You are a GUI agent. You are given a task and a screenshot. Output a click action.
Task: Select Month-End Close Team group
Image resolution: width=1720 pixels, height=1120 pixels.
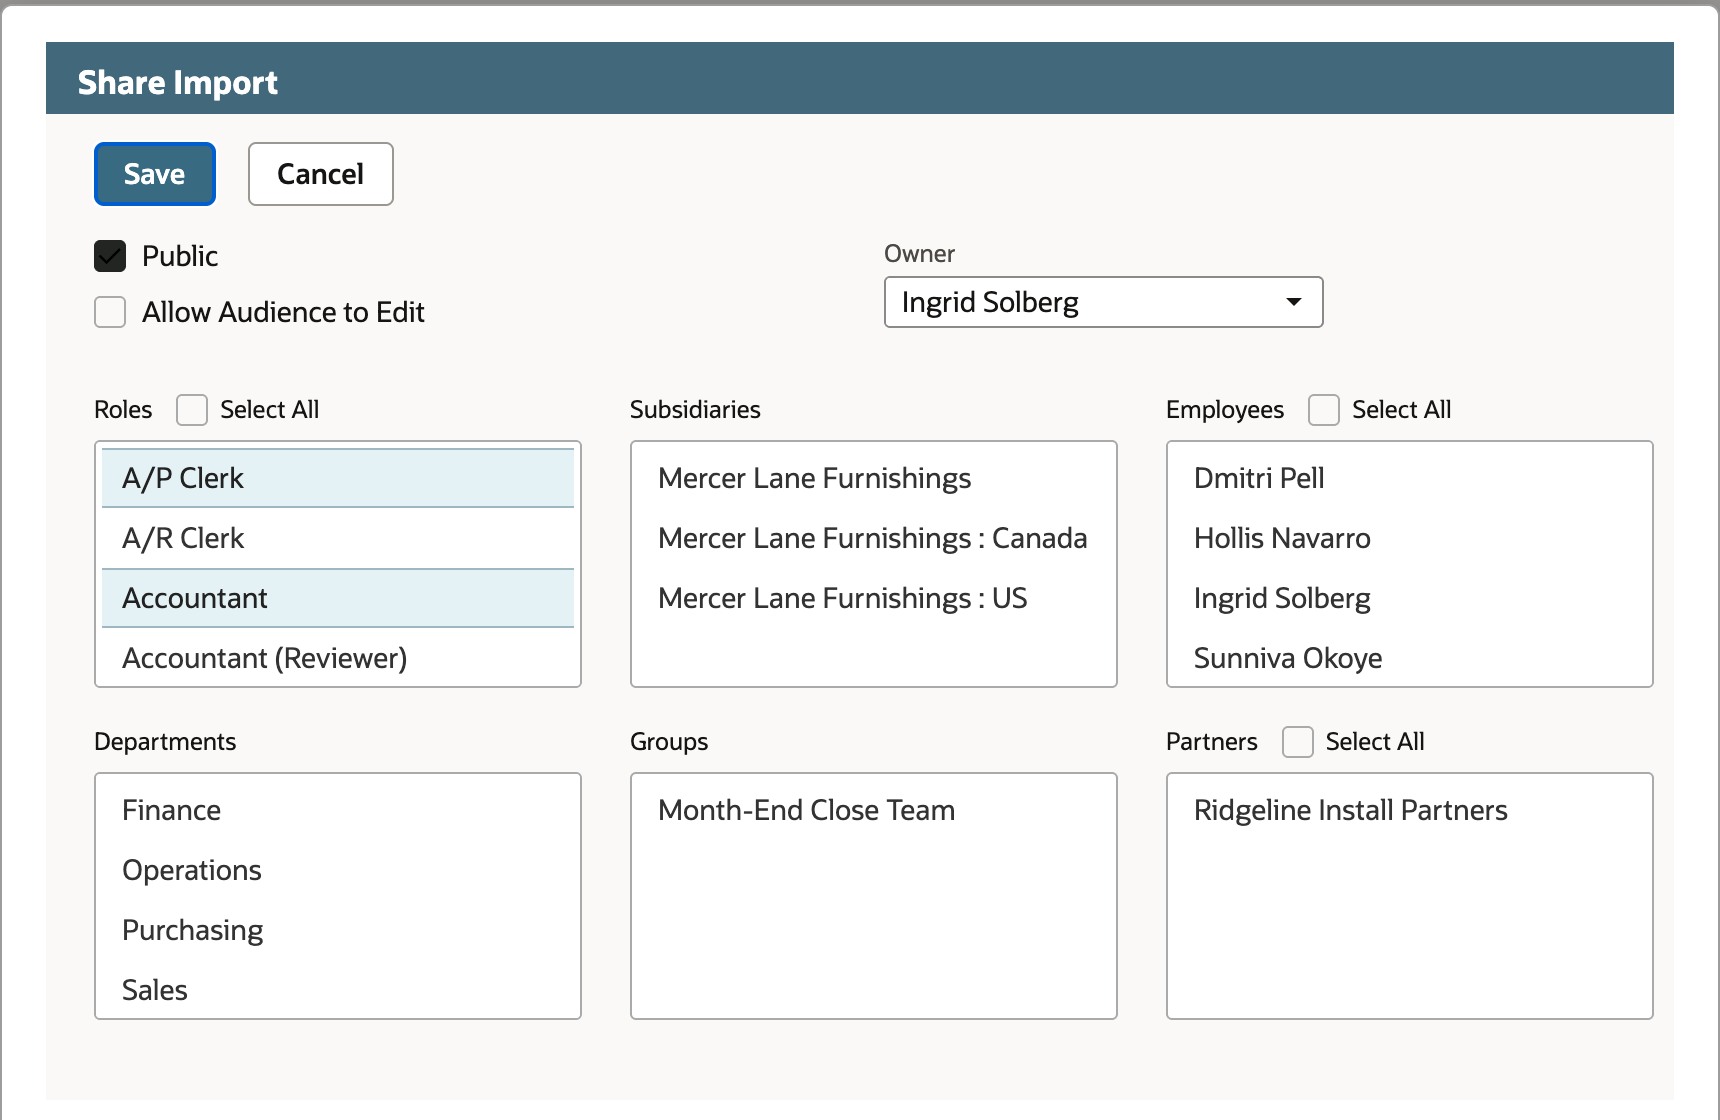tap(874, 810)
